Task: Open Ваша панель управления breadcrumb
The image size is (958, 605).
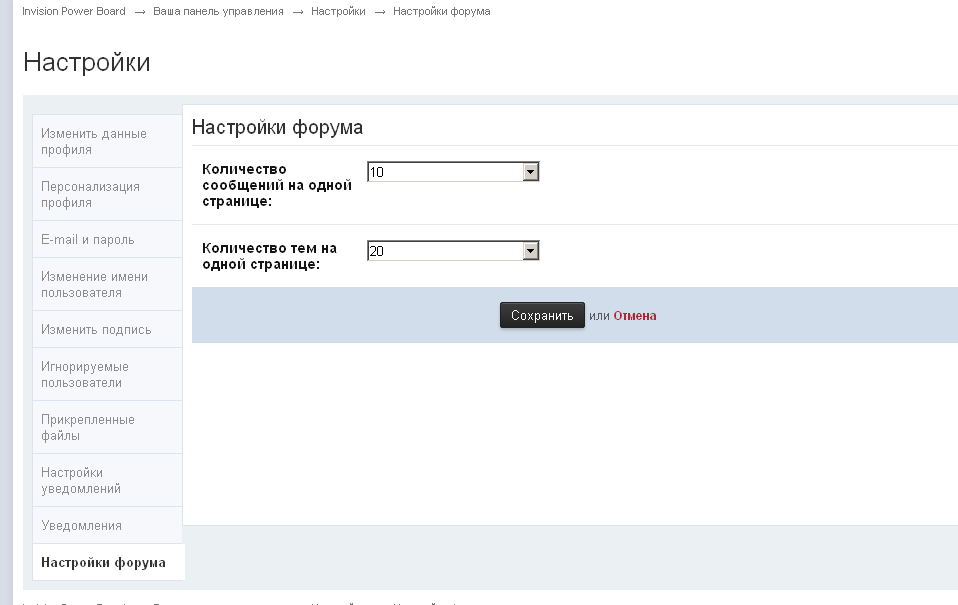Action: [x=218, y=11]
